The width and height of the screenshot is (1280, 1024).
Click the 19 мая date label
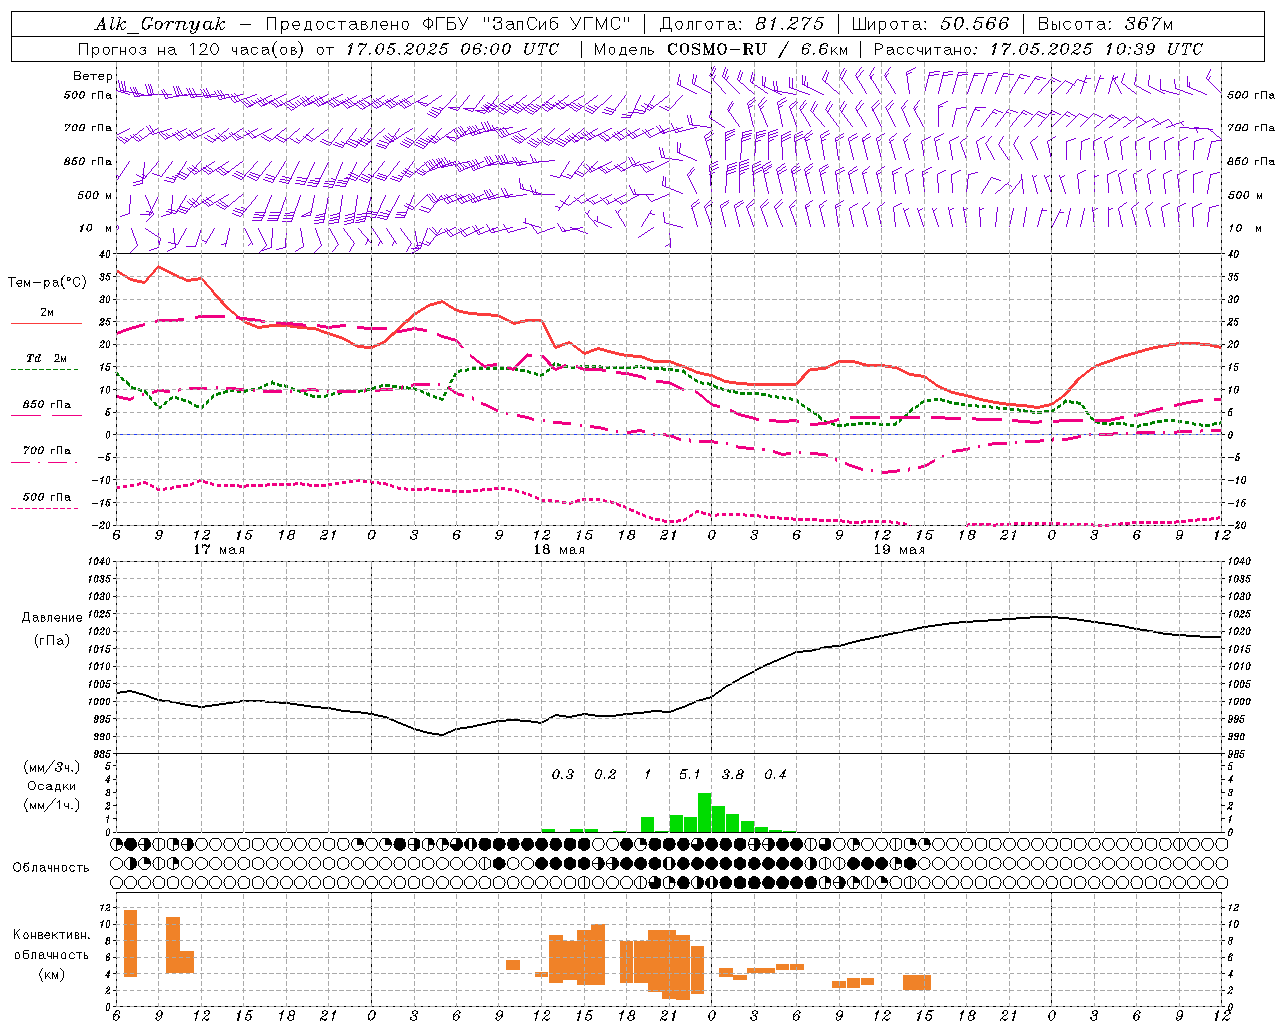tap(899, 549)
